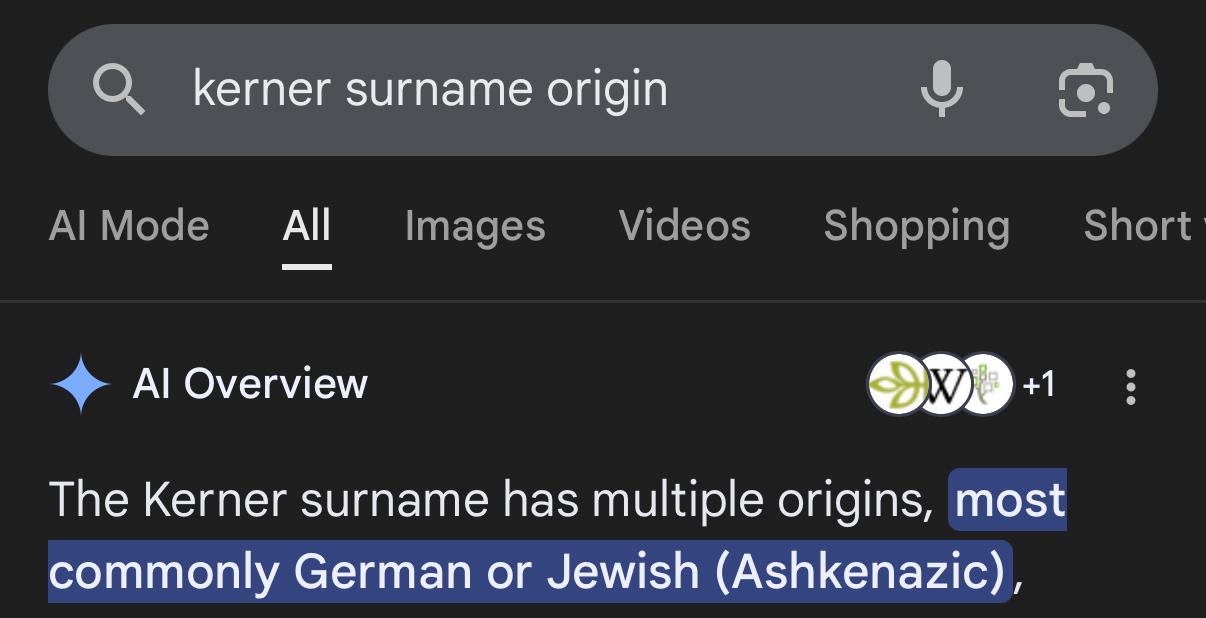The height and width of the screenshot is (618, 1206).
Task: Open the Videos tab
Action: [684, 226]
